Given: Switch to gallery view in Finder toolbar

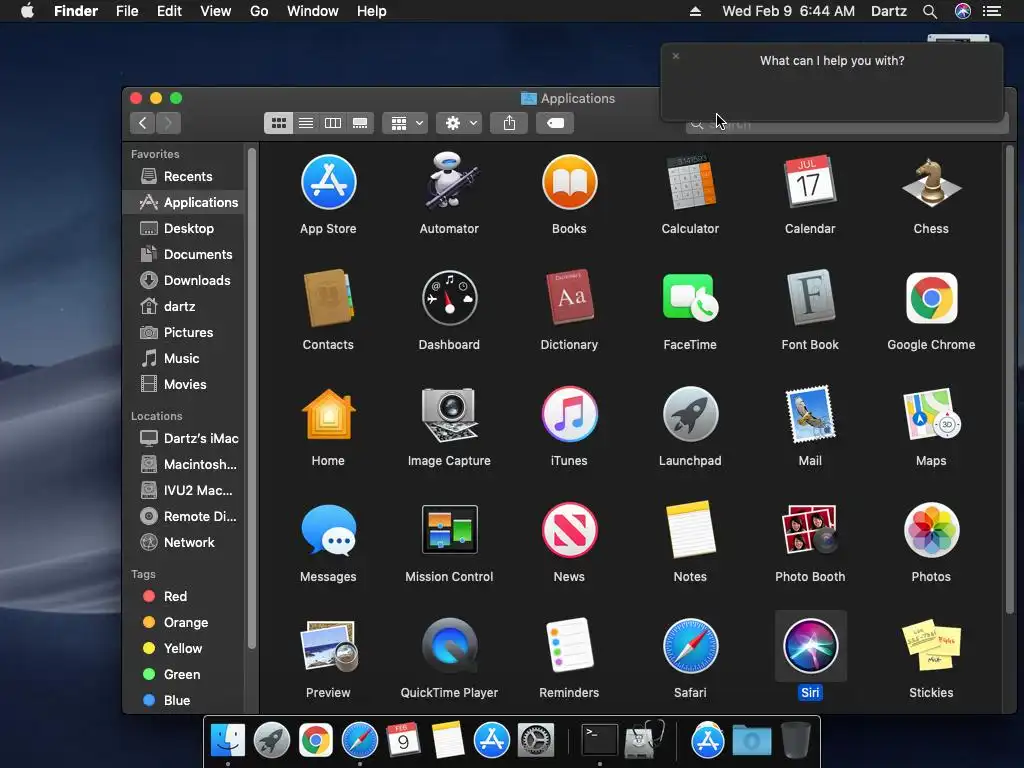Looking at the screenshot, I should pos(360,123).
